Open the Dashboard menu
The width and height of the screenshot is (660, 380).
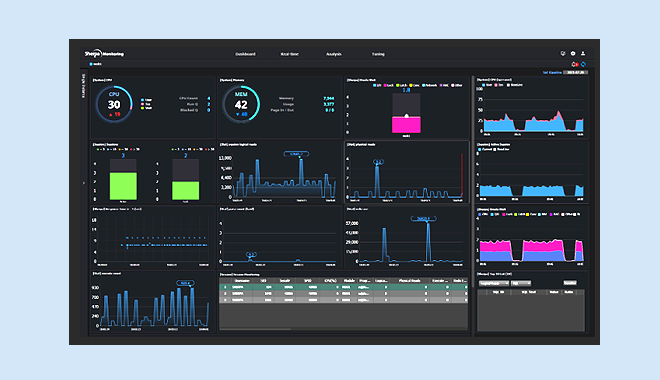click(x=245, y=54)
